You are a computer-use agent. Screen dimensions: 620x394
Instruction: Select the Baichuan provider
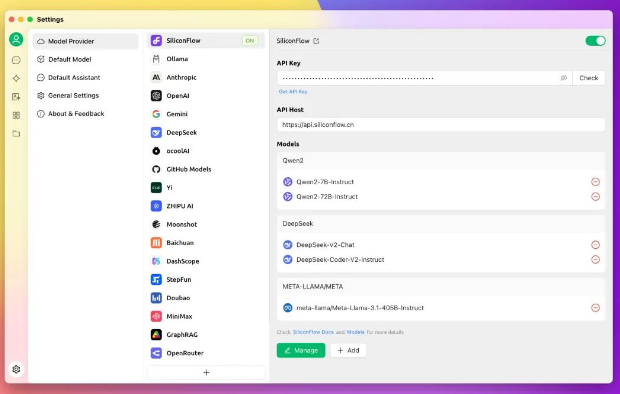[206, 243]
